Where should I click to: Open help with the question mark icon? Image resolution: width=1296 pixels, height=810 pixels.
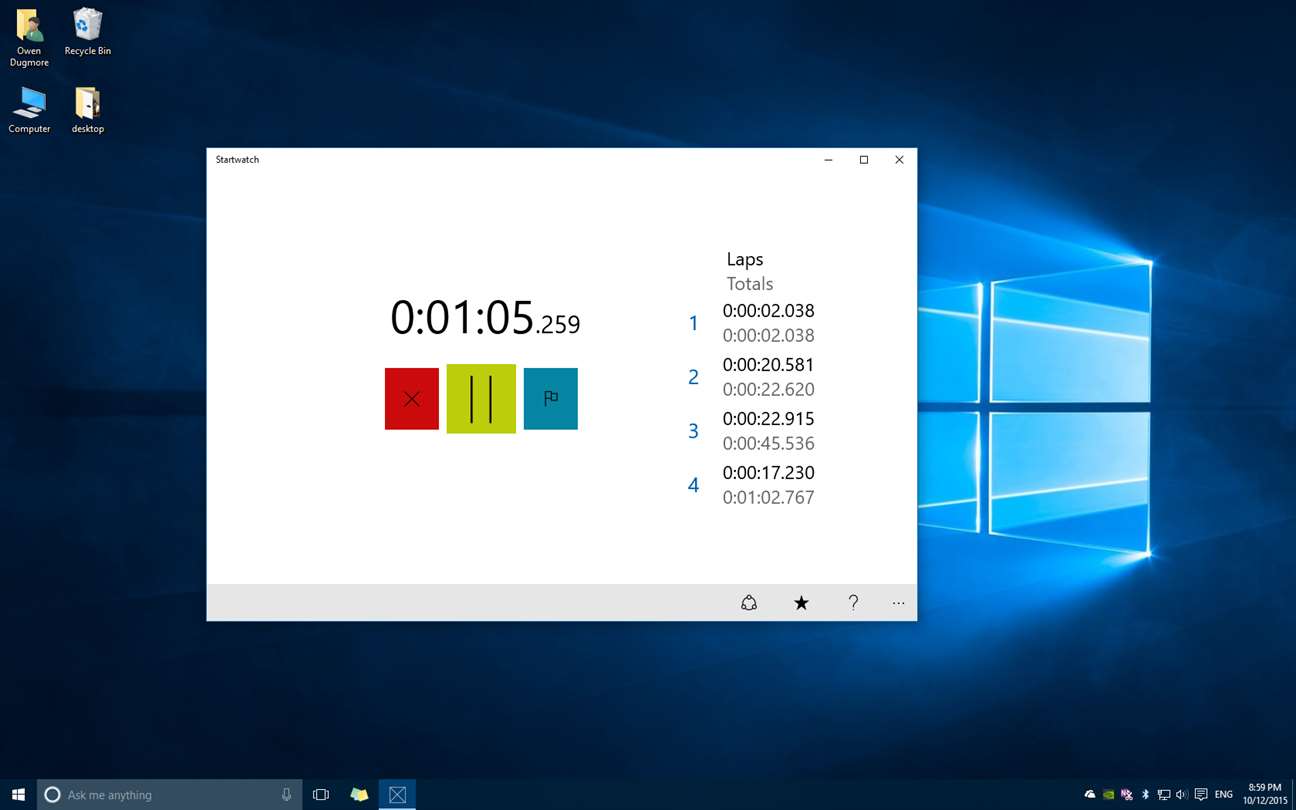pyautogui.click(x=853, y=602)
